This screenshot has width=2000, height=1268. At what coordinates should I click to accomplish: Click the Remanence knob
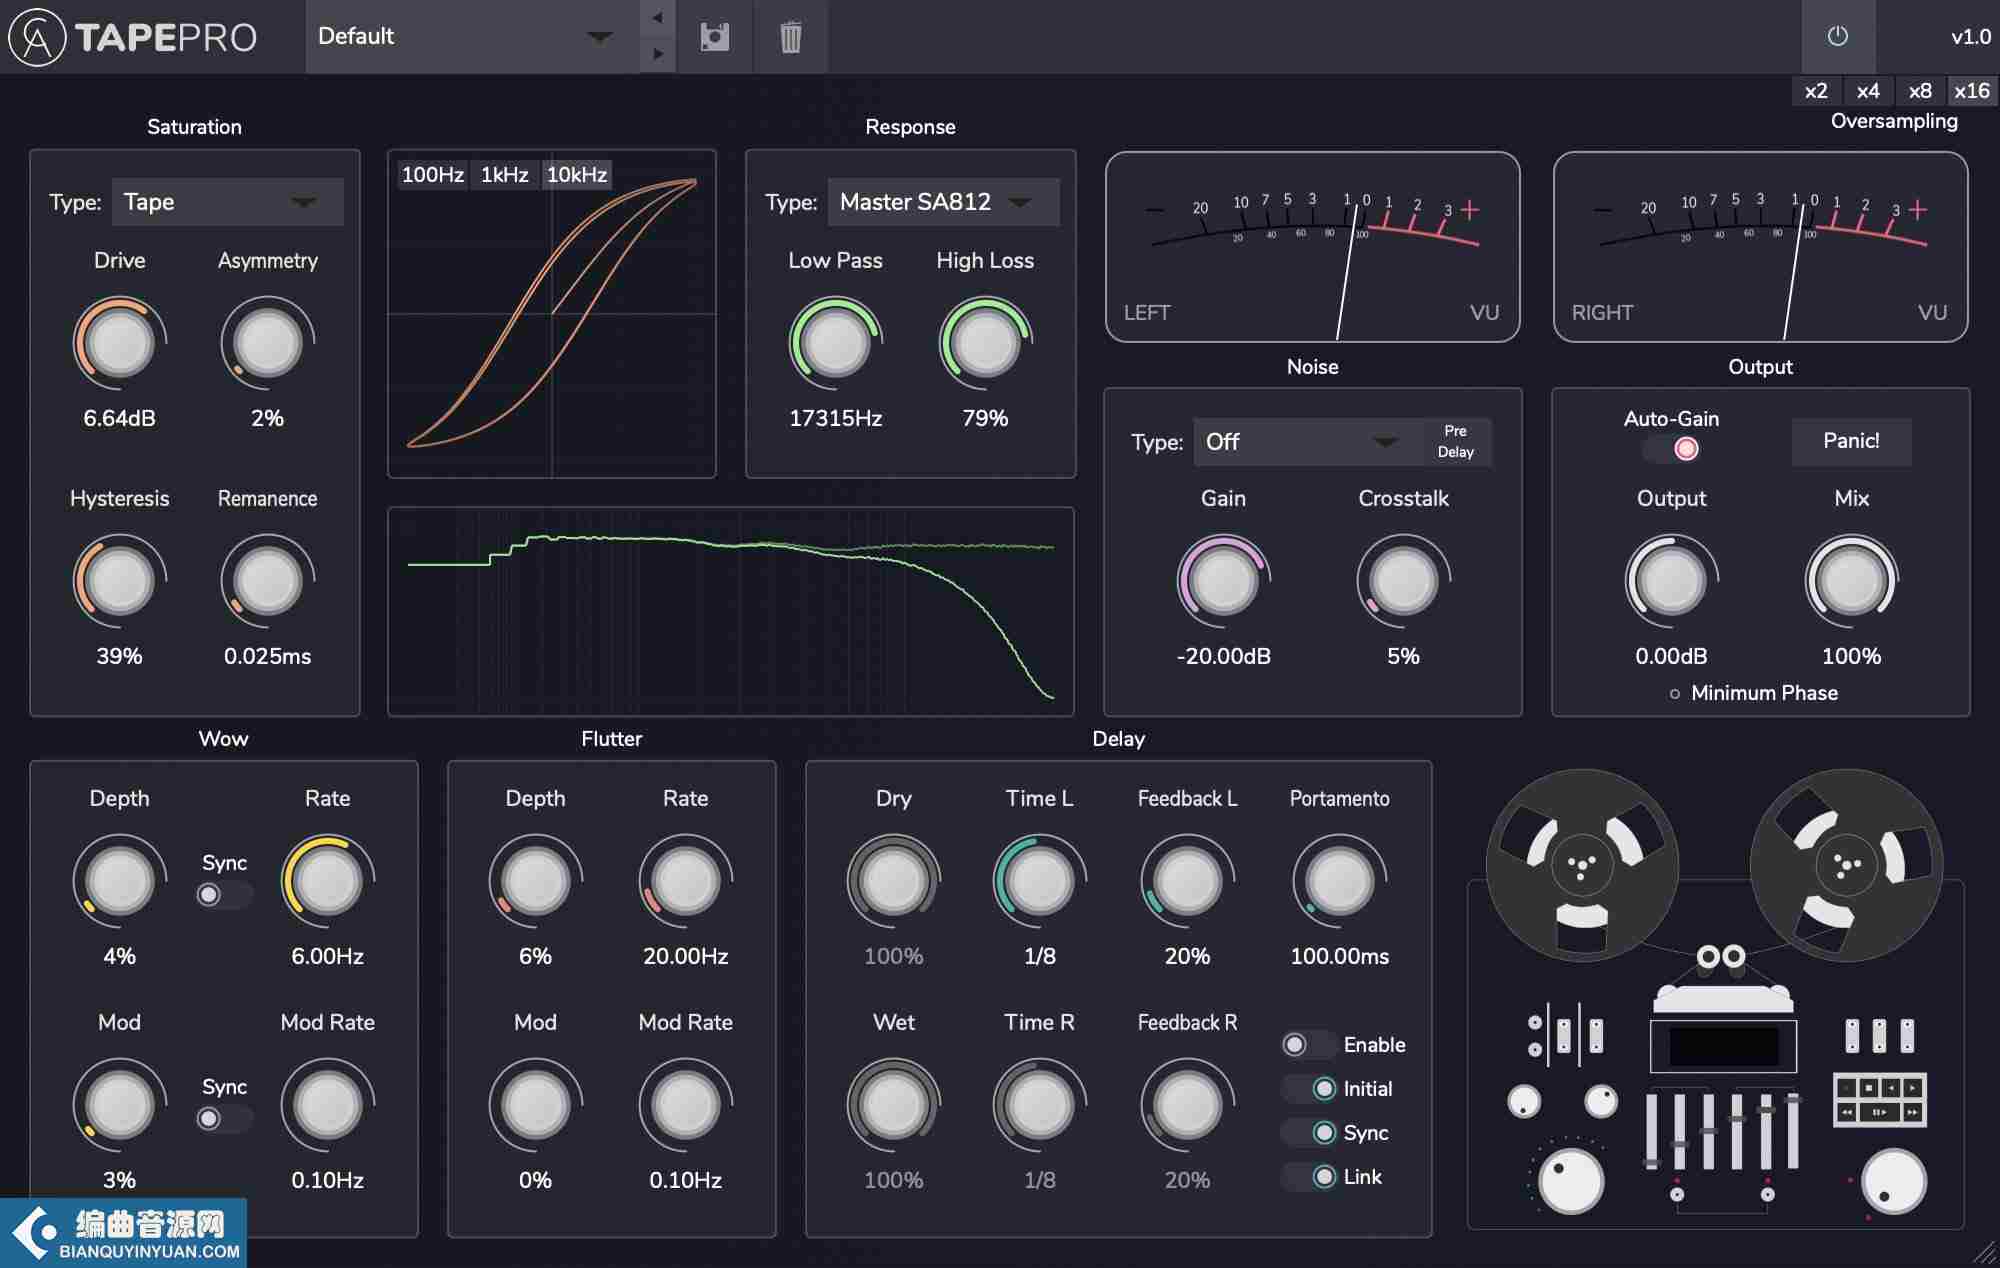click(x=267, y=582)
